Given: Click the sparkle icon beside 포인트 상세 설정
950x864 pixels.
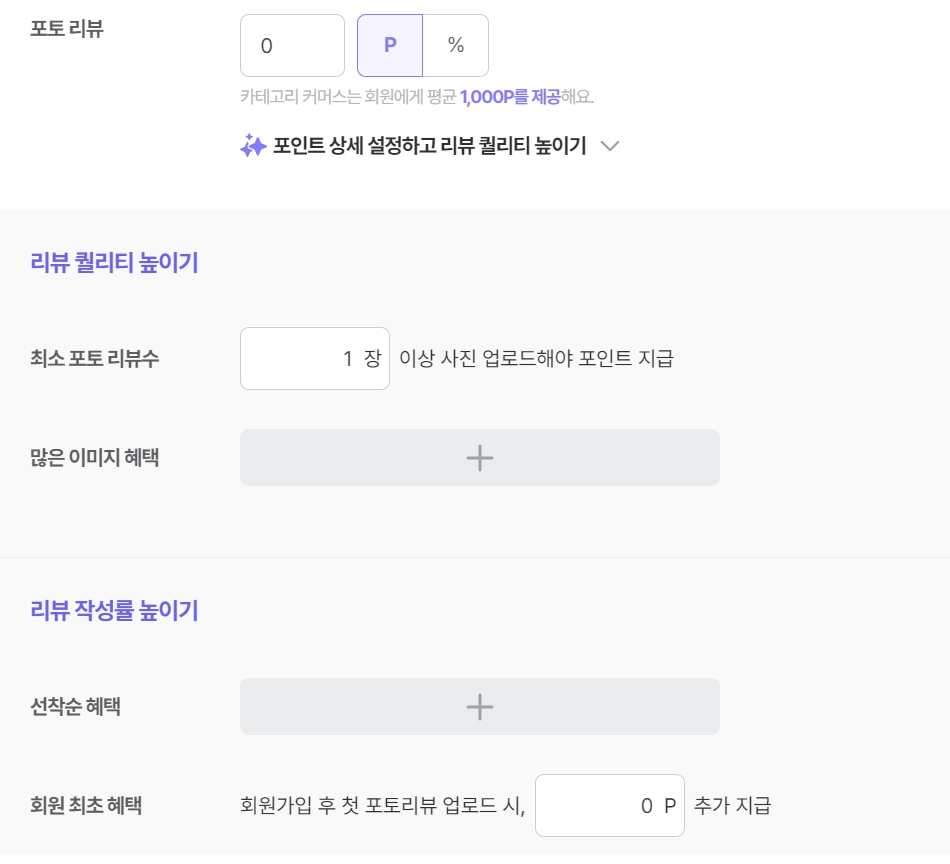Looking at the screenshot, I should pos(253,146).
